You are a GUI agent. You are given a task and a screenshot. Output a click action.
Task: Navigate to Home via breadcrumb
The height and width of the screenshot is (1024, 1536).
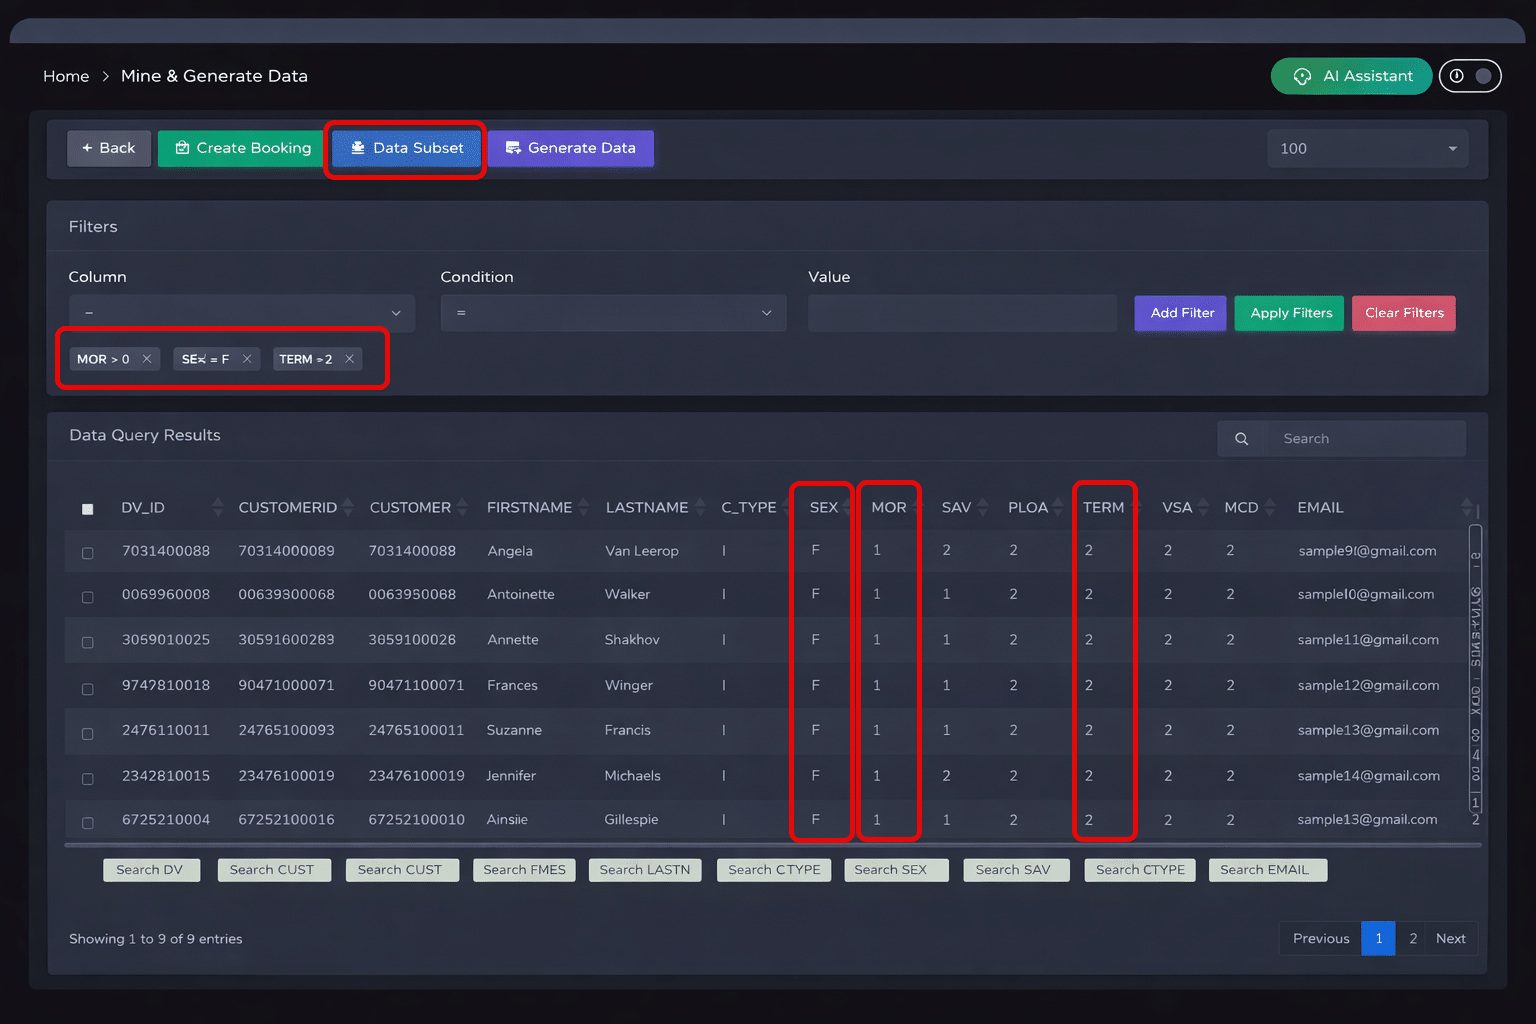66,76
